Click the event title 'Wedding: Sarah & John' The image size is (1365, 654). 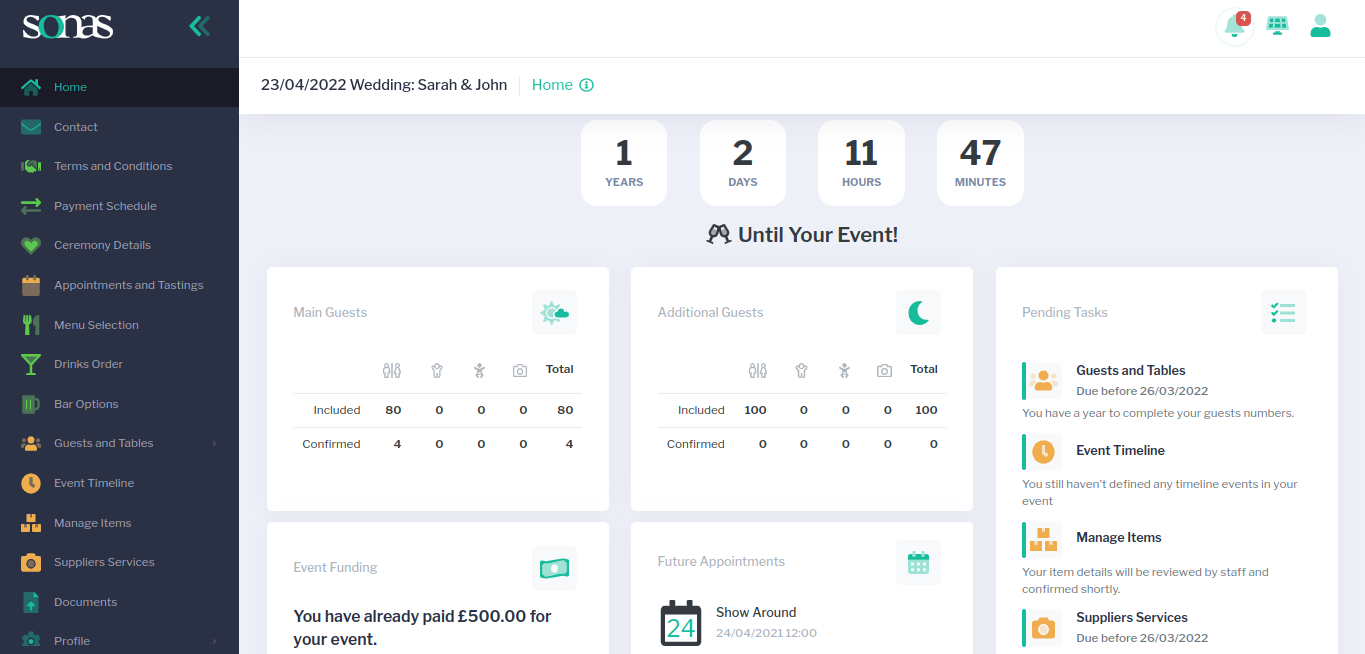coord(428,85)
